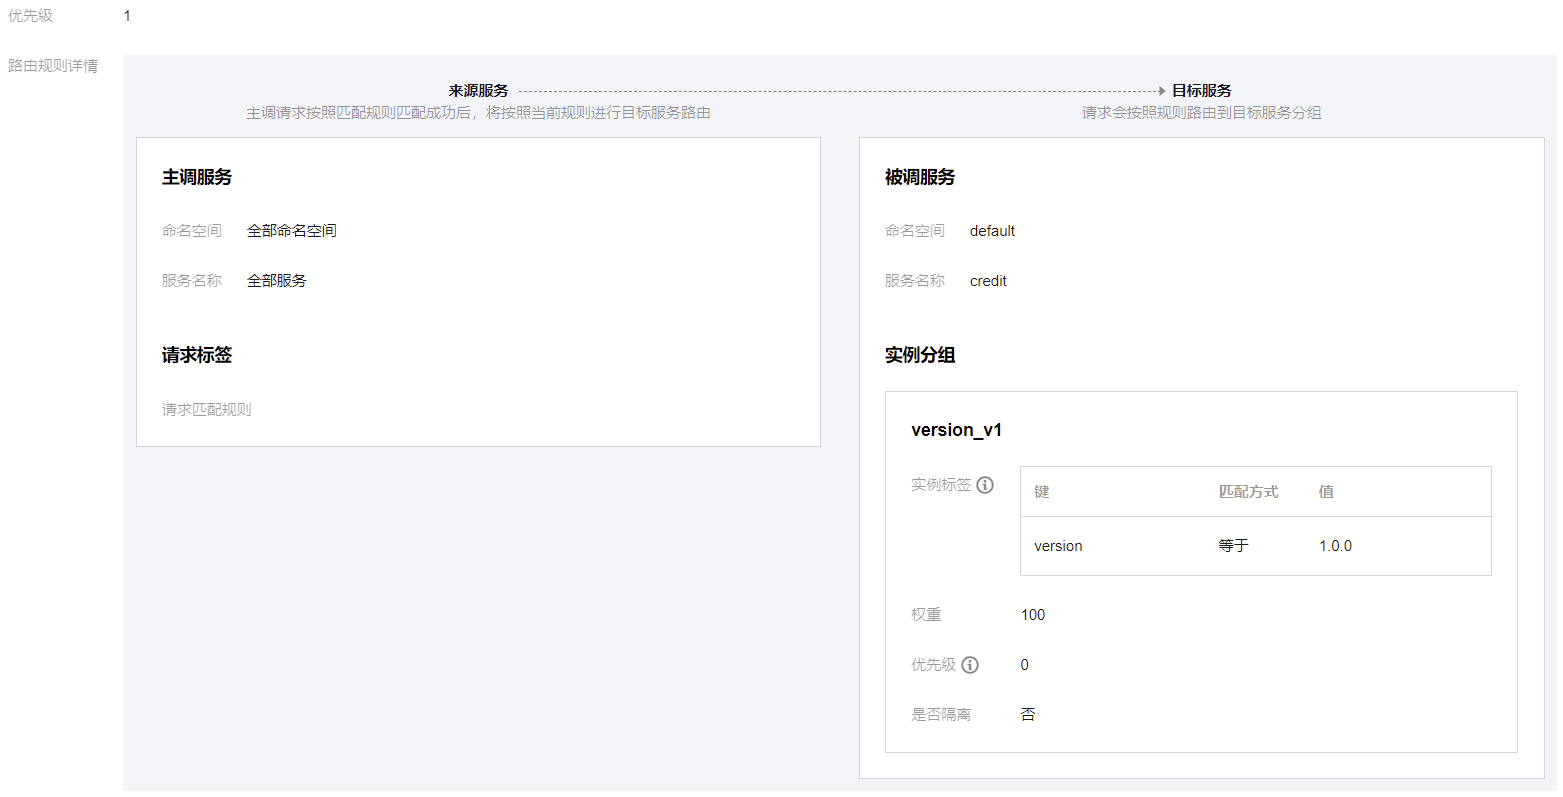This screenshot has width=1563, height=797.
Task: Click the 请求匹配规则 label
Action: tap(207, 410)
